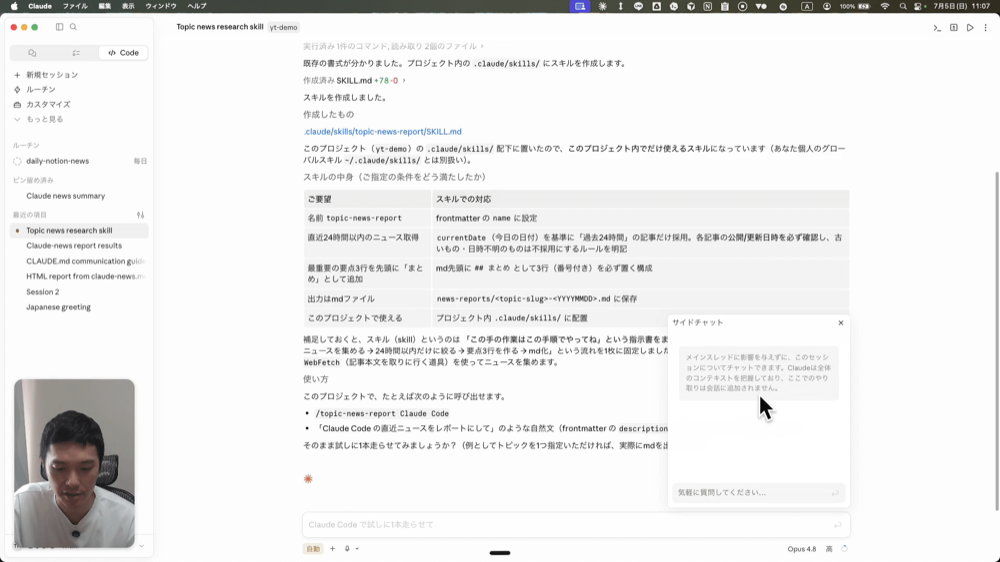The width and height of the screenshot is (1000, 562).
Task: Open Wi-Fi status in menu bar
Action: coord(885,6)
